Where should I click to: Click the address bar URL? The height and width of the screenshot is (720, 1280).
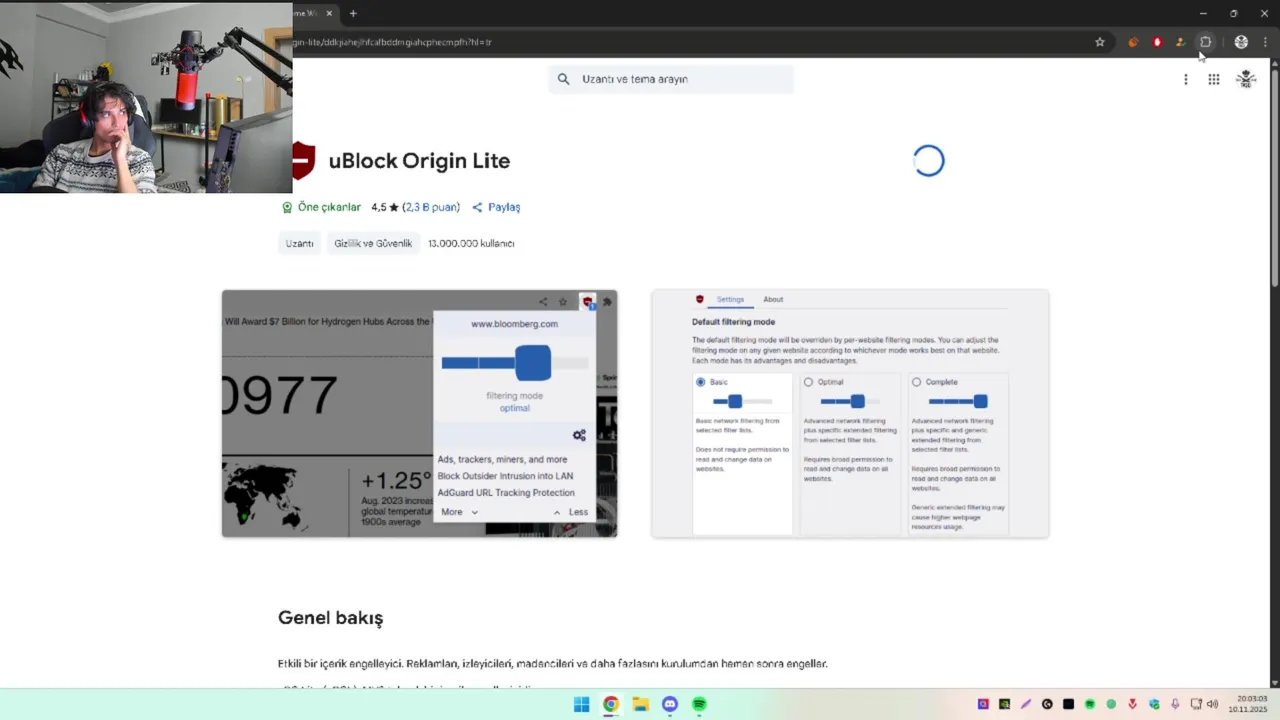pyautogui.click(x=392, y=42)
